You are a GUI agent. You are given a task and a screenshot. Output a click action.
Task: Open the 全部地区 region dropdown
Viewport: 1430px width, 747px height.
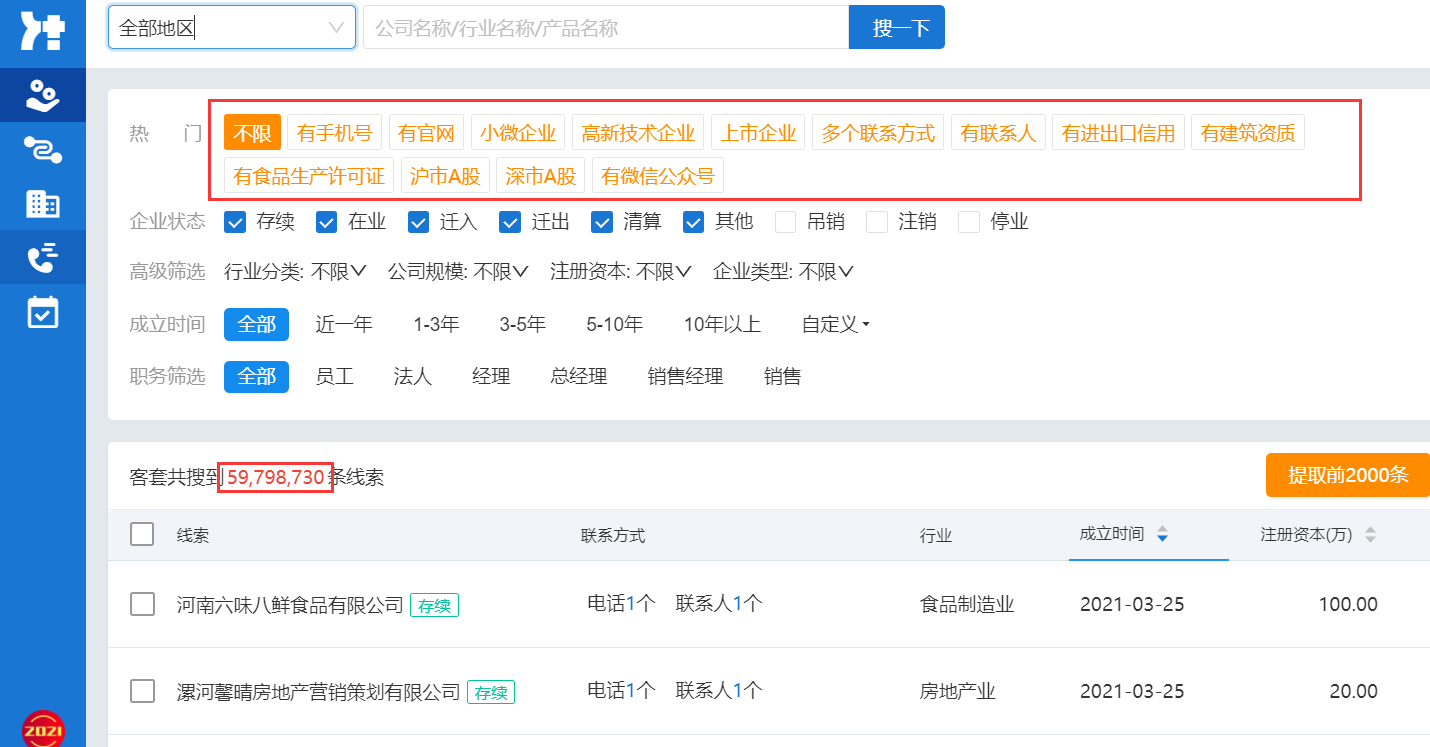pyautogui.click(x=231, y=28)
